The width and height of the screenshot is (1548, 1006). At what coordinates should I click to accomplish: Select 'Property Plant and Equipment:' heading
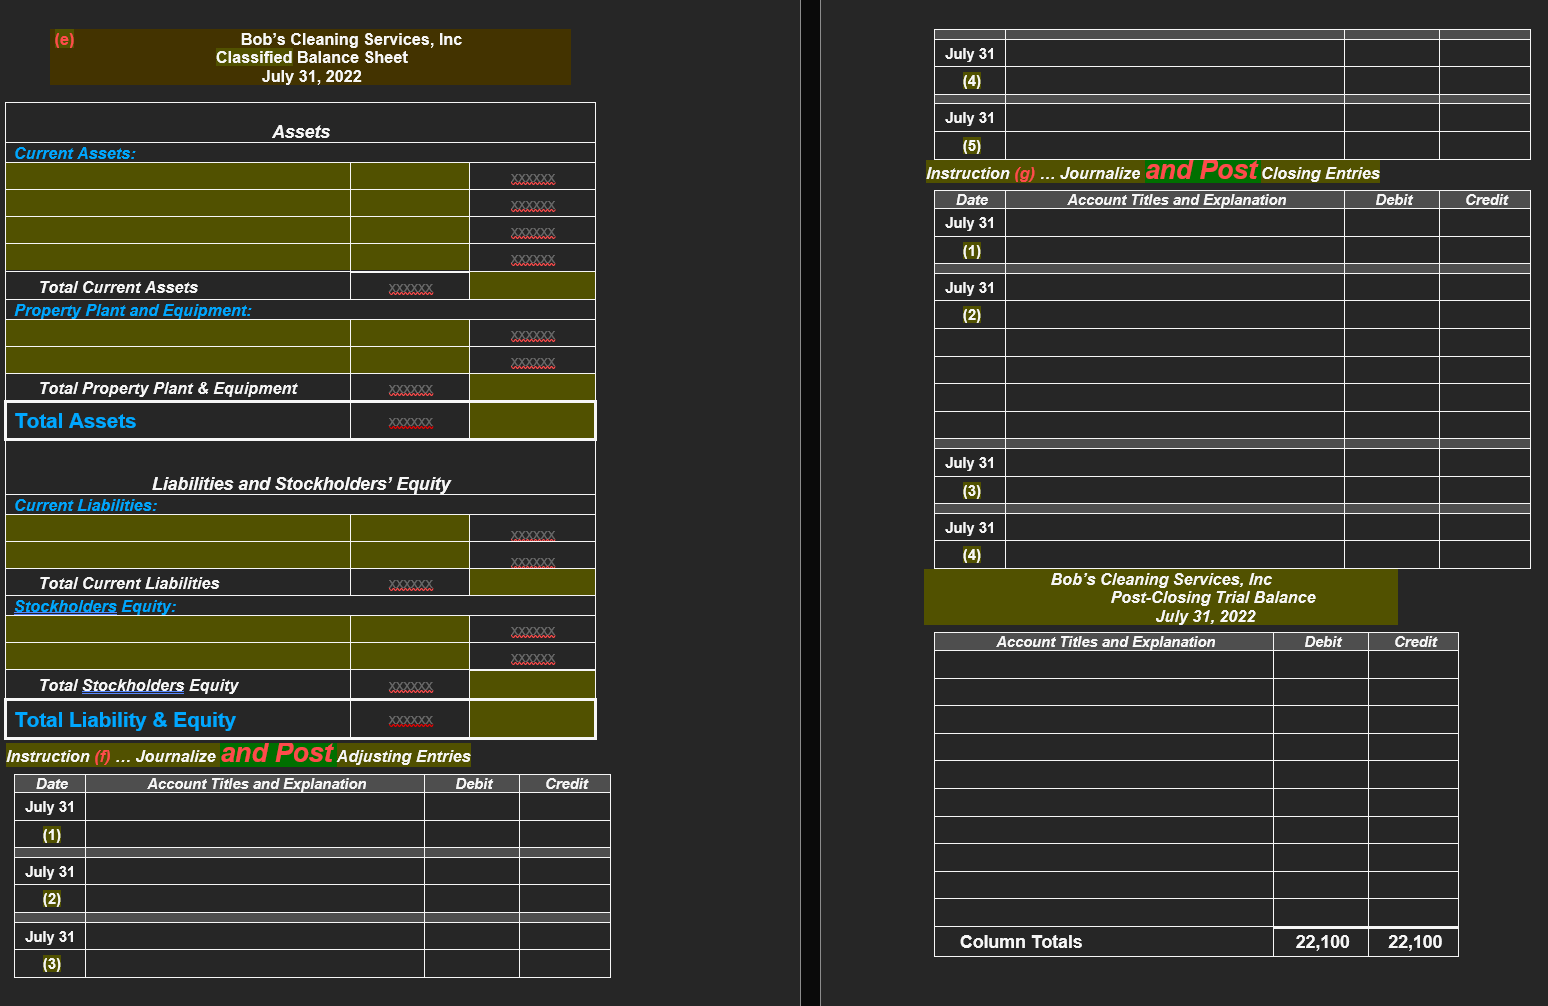[x=133, y=310]
